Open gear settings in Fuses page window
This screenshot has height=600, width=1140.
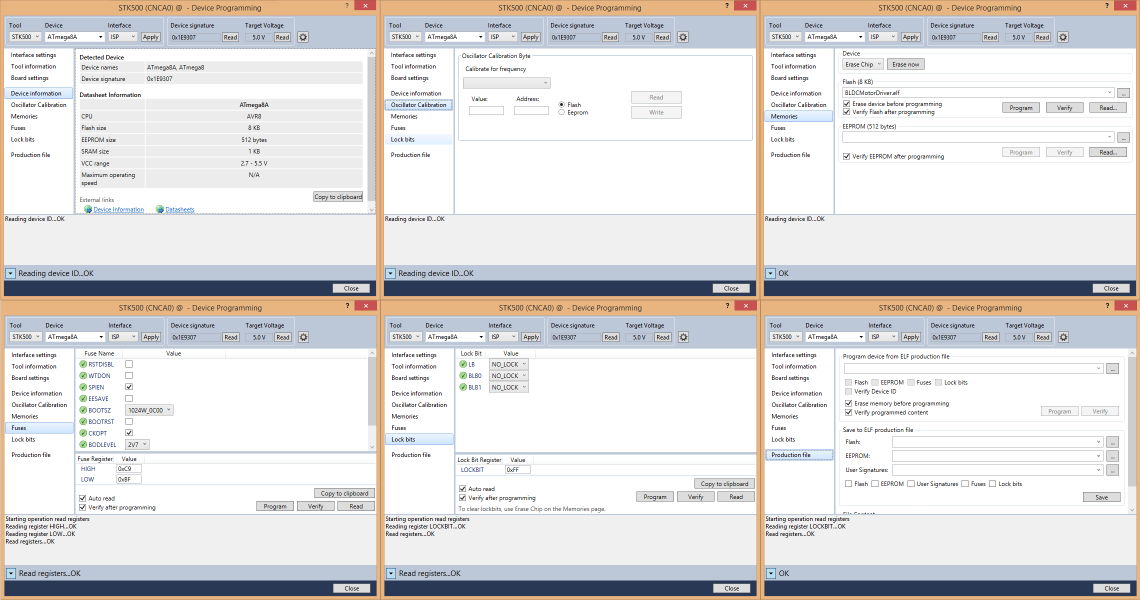pyautogui.click(x=304, y=337)
